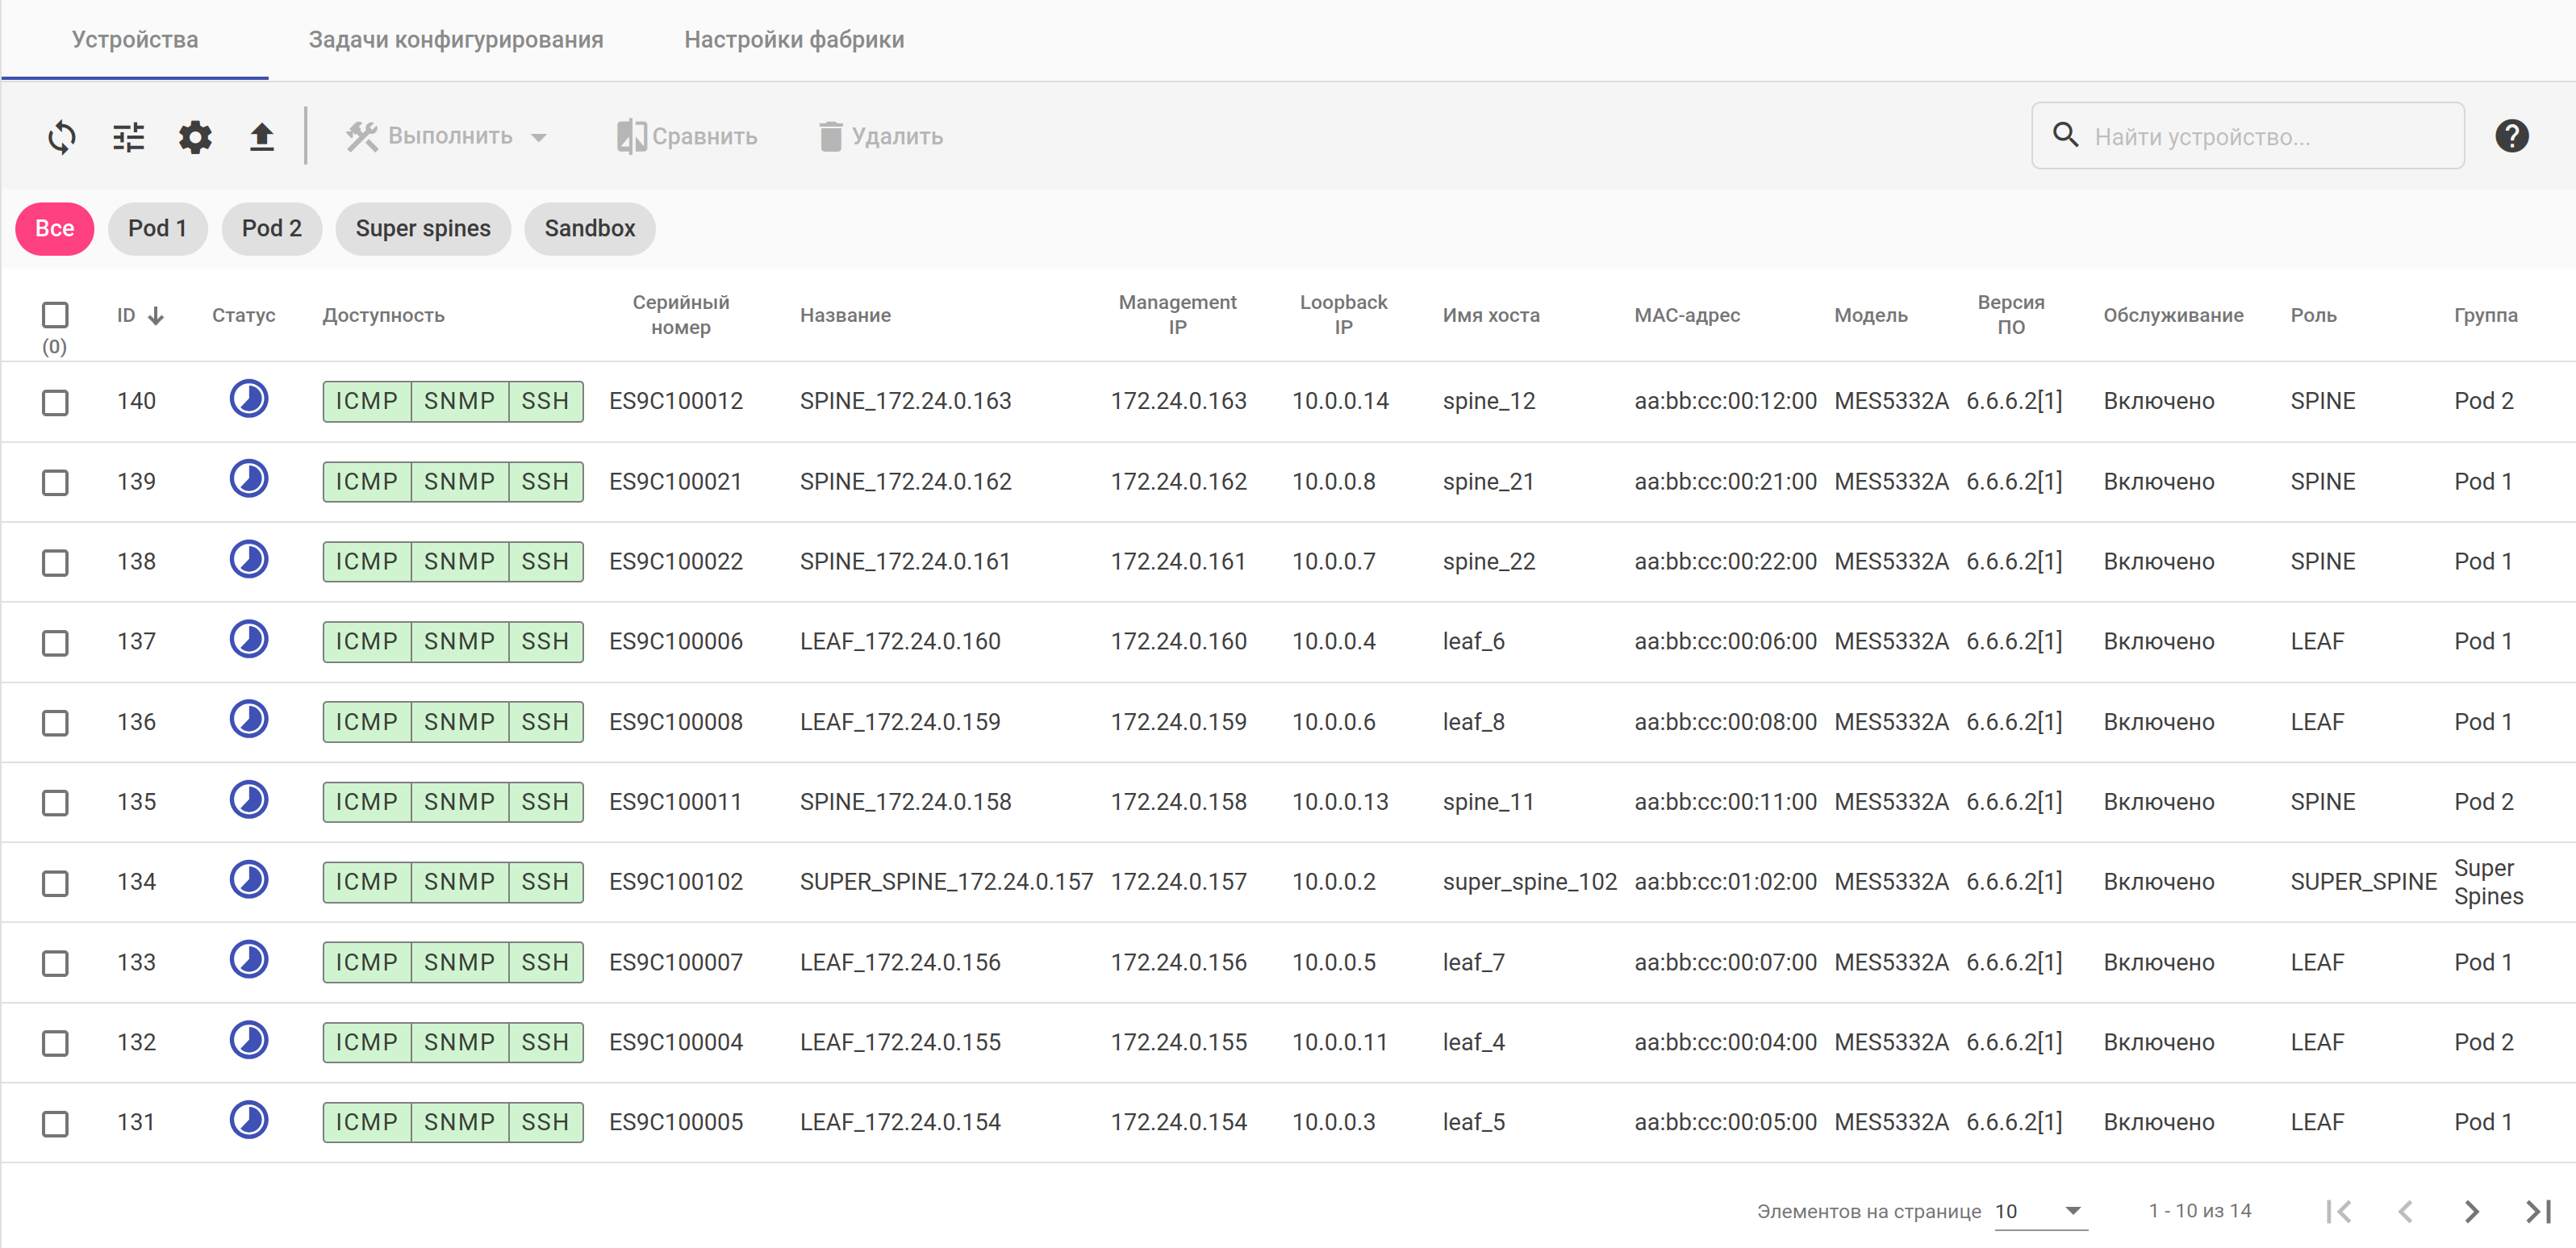Expand the Выполнить dropdown menu

click(x=448, y=137)
